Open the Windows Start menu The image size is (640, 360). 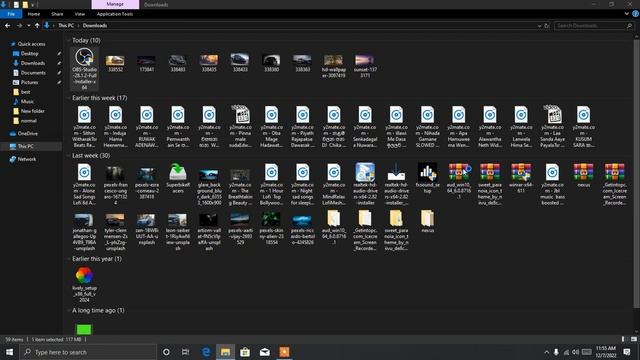tap(9, 352)
